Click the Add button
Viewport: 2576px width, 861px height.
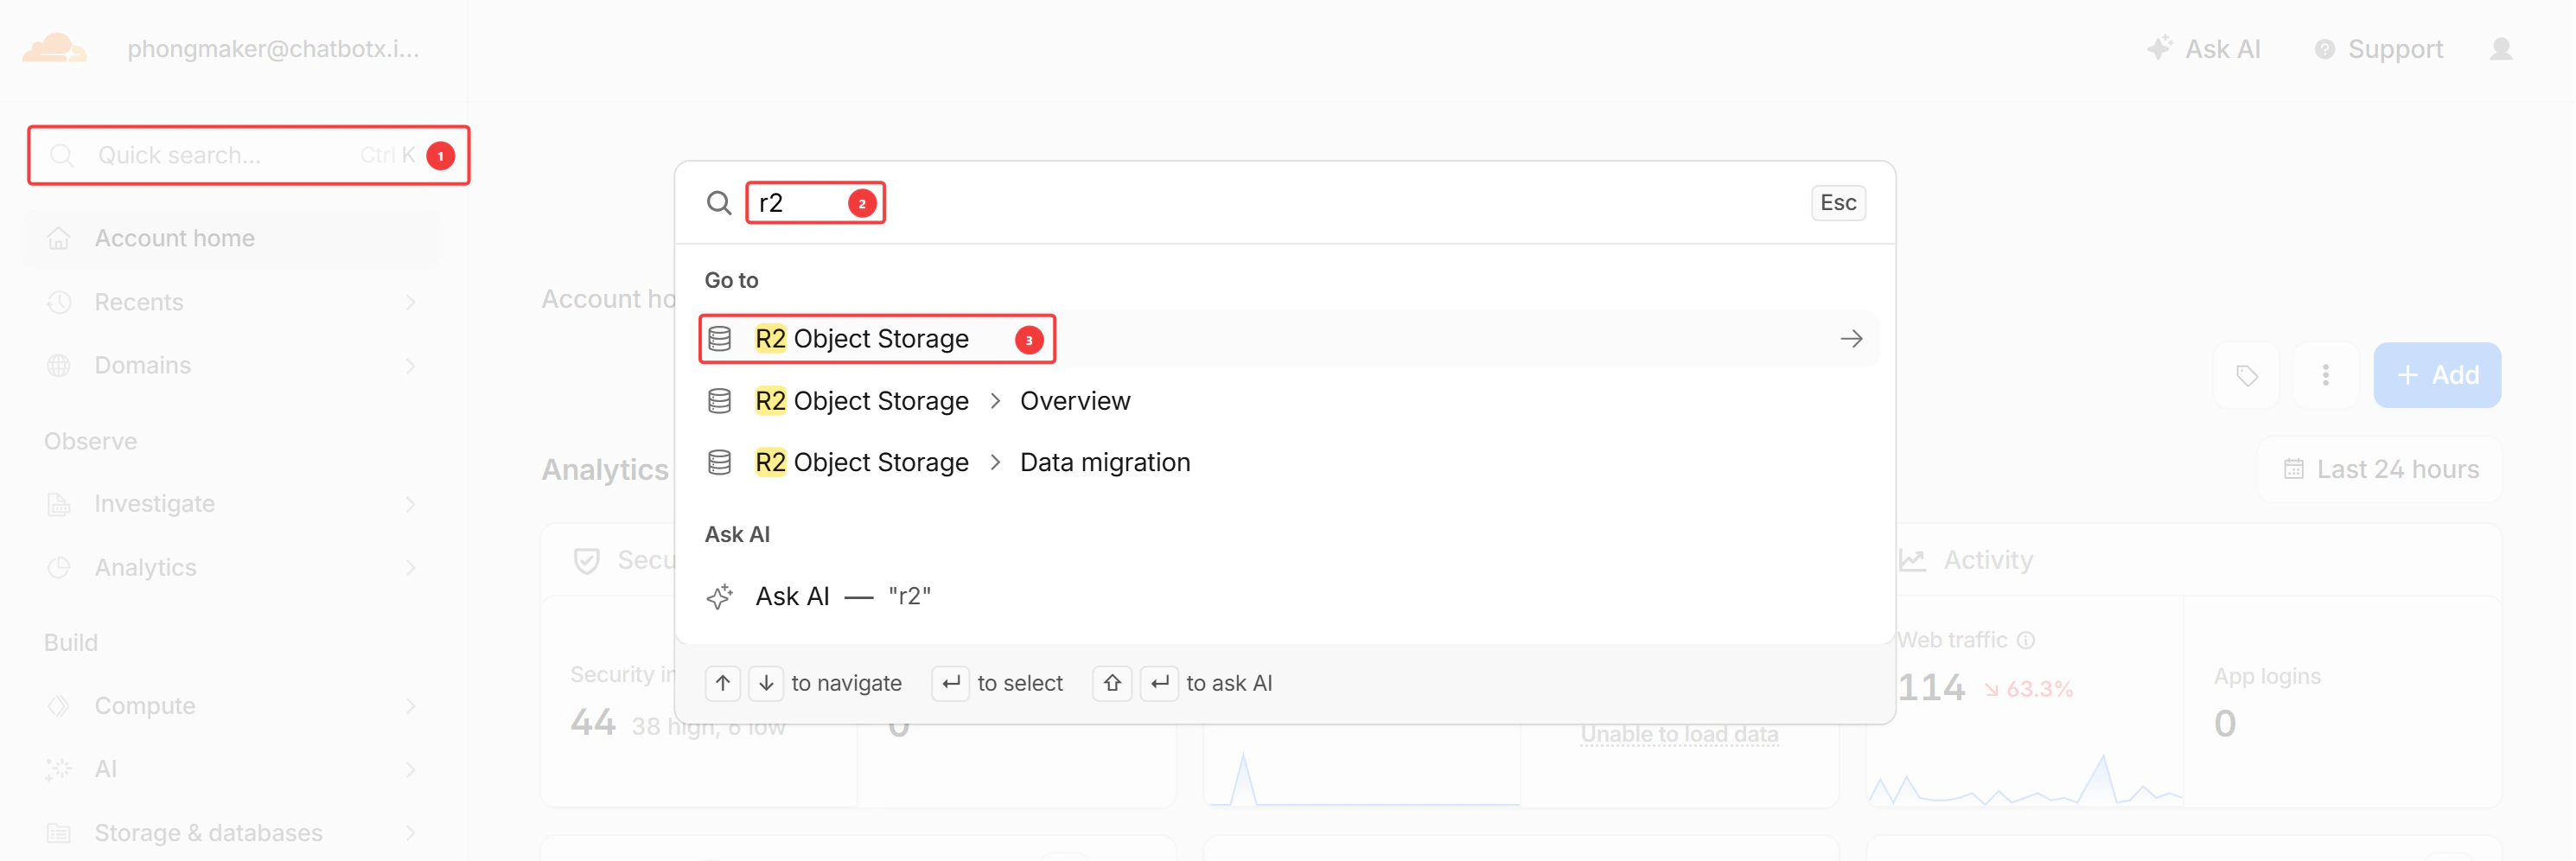[2436, 375]
